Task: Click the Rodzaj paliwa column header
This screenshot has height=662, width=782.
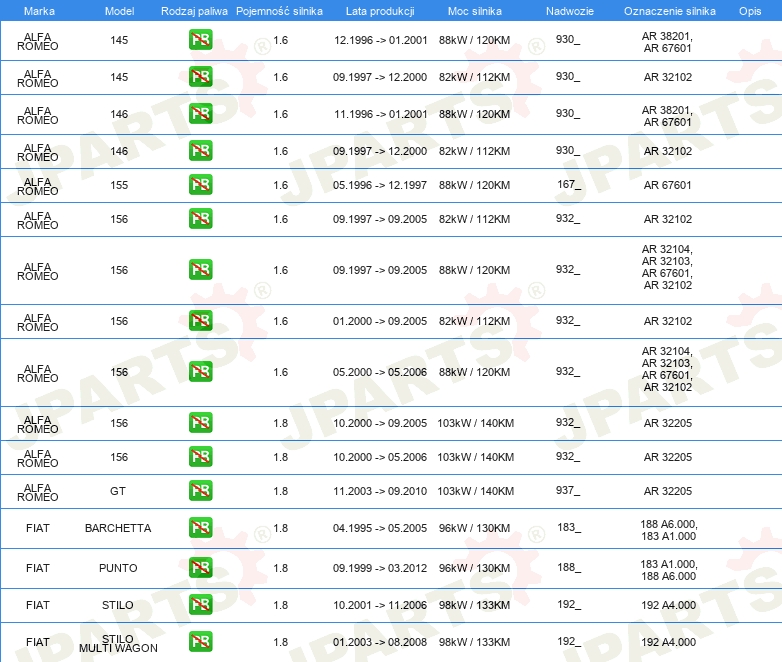Action: click(x=194, y=11)
